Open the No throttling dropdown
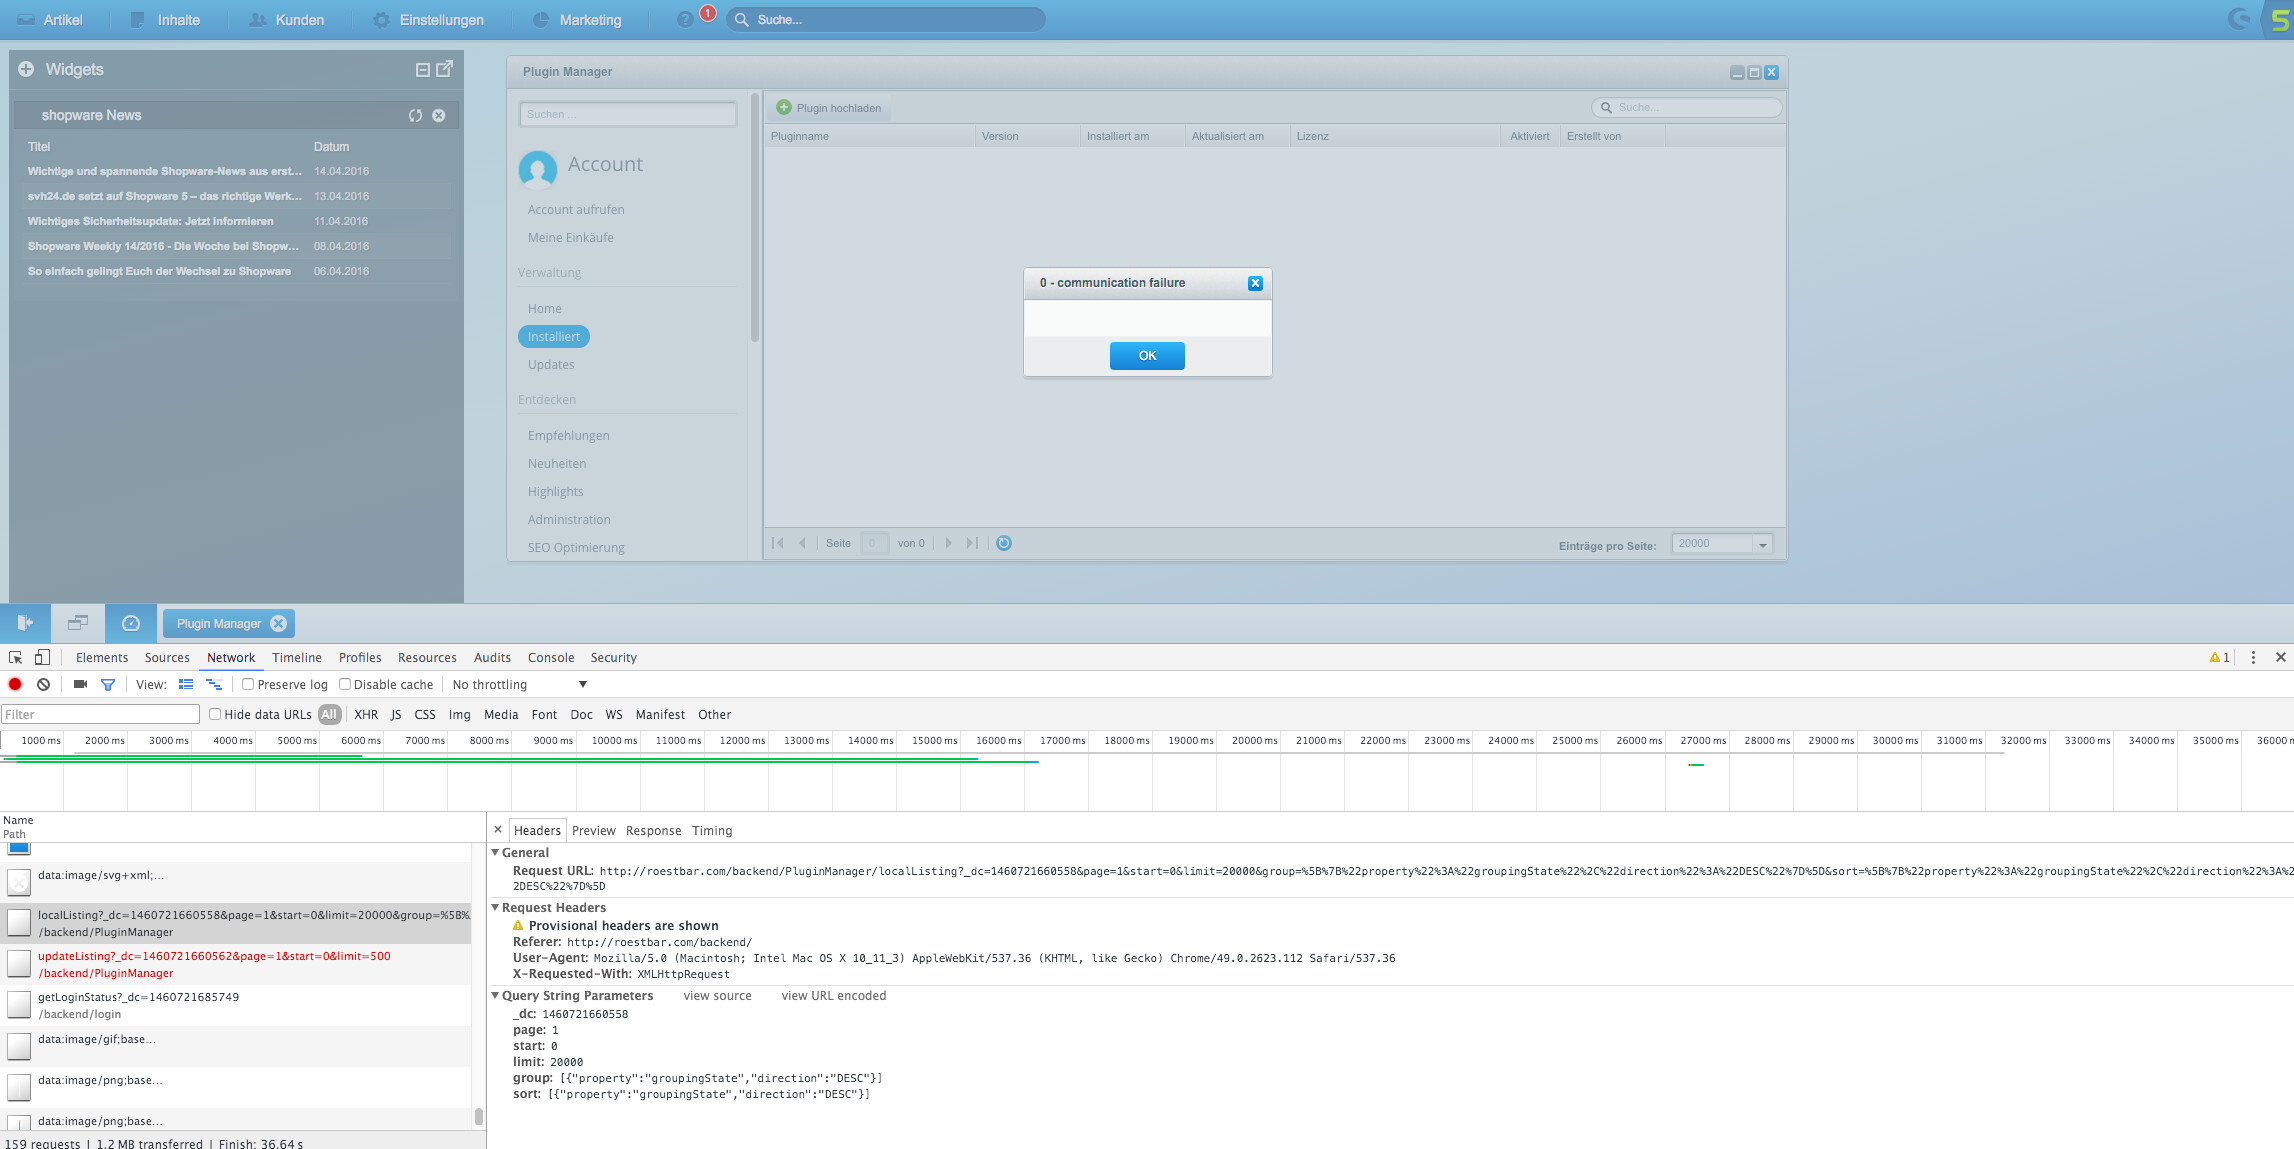The height and width of the screenshot is (1149, 2294). click(x=519, y=684)
